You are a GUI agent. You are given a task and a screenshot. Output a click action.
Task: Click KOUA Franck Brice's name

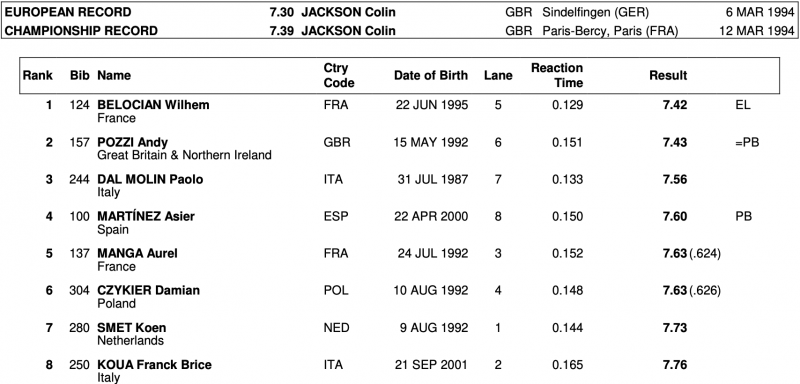(x=154, y=365)
